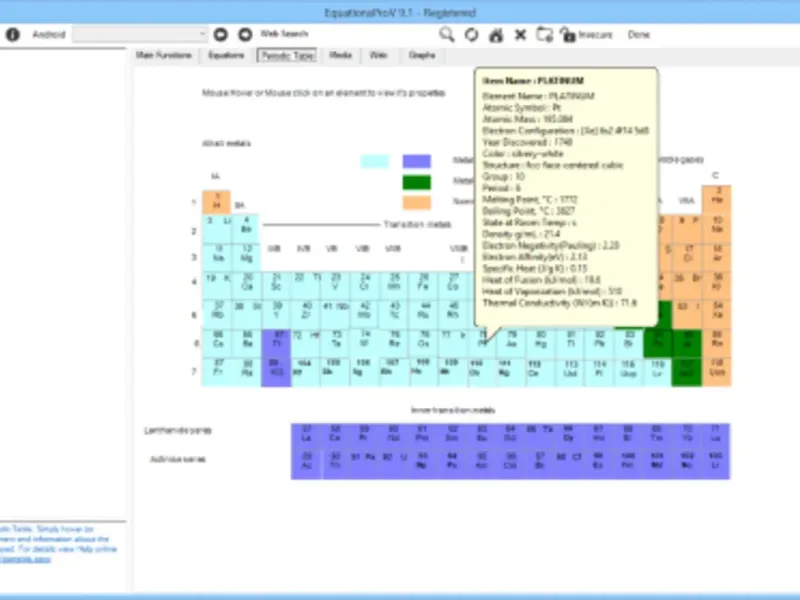This screenshot has height=600, width=800.
Task: Select the Radon (Rn) element cell
Action: click(717, 343)
